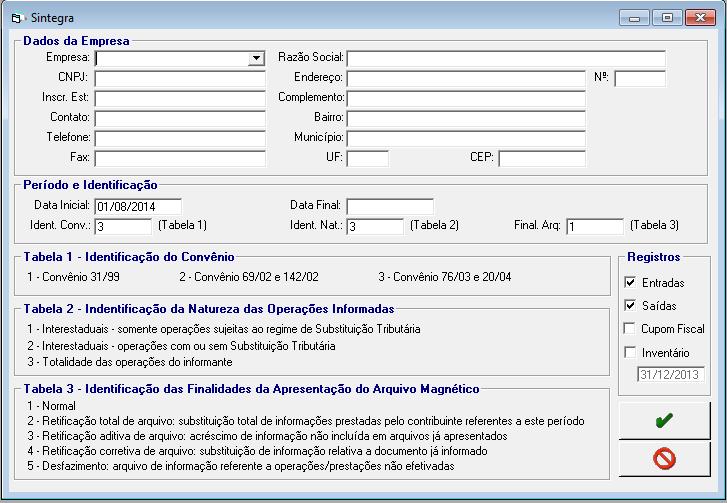Uncheck the Saídas checkbox
The height and width of the screenshot is (503, 727).
(x=630, y=305)
